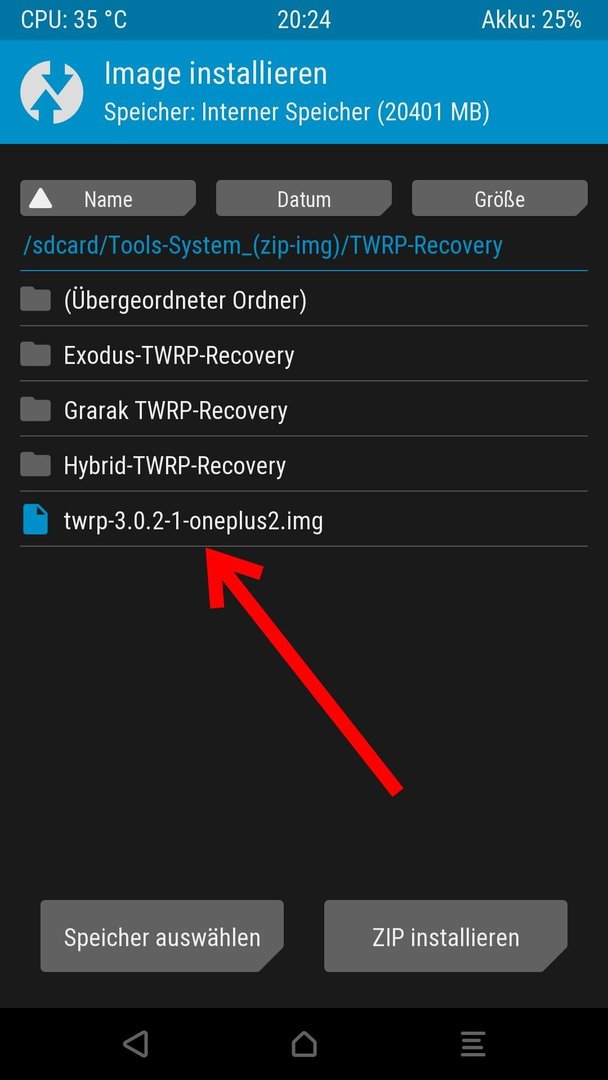The image size is (608, 1080).
Task: Click the parent folder icon (Übergeordneter Ordner)
Action: (35, 300)
